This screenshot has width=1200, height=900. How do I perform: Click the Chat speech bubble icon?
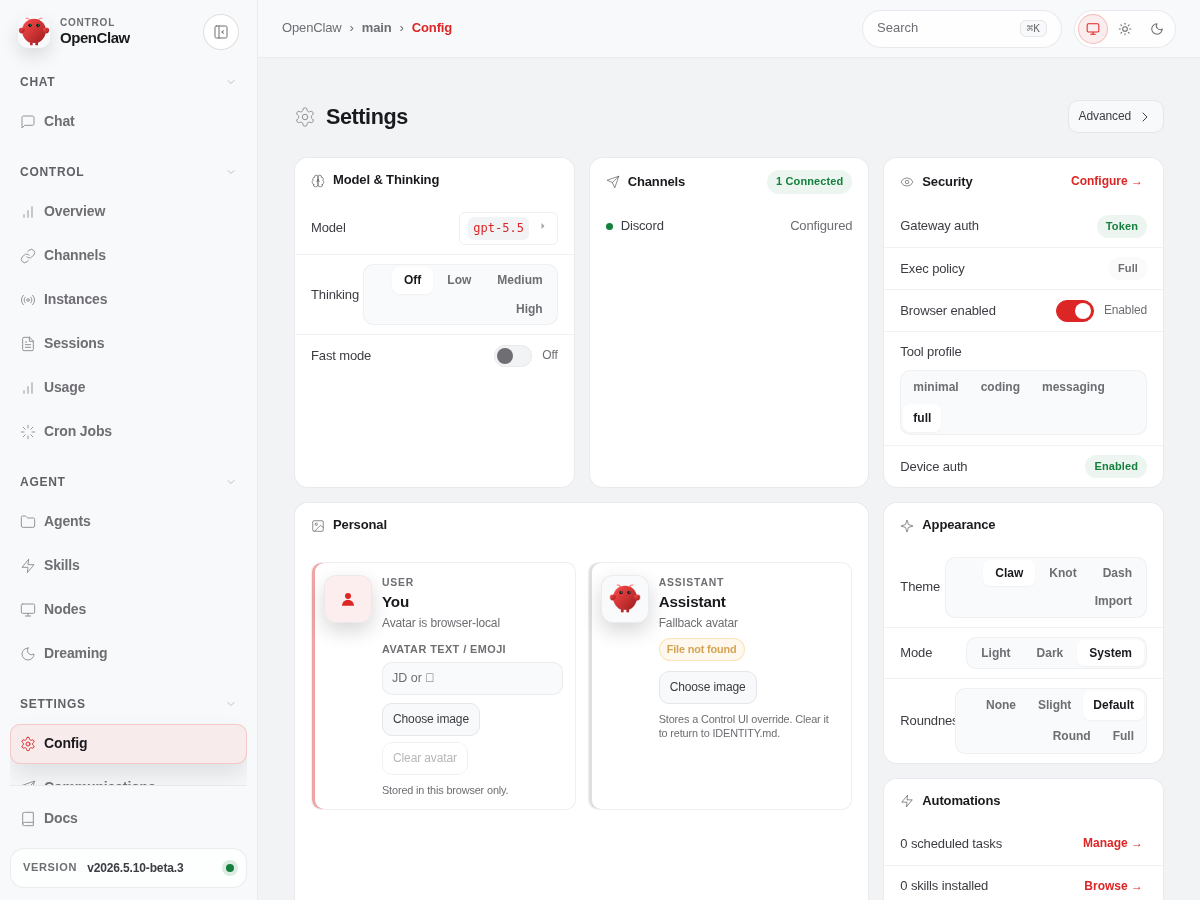click(x=28, y=122)
